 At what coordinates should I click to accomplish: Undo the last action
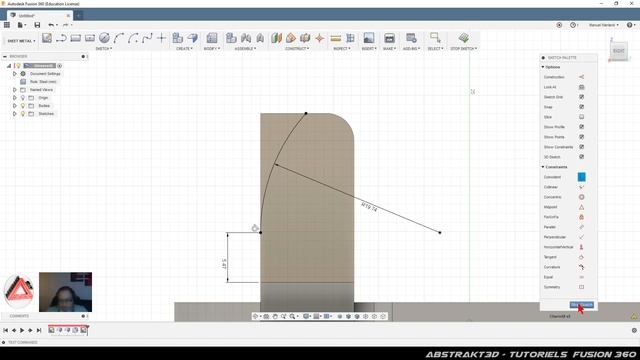pos(51,25)
